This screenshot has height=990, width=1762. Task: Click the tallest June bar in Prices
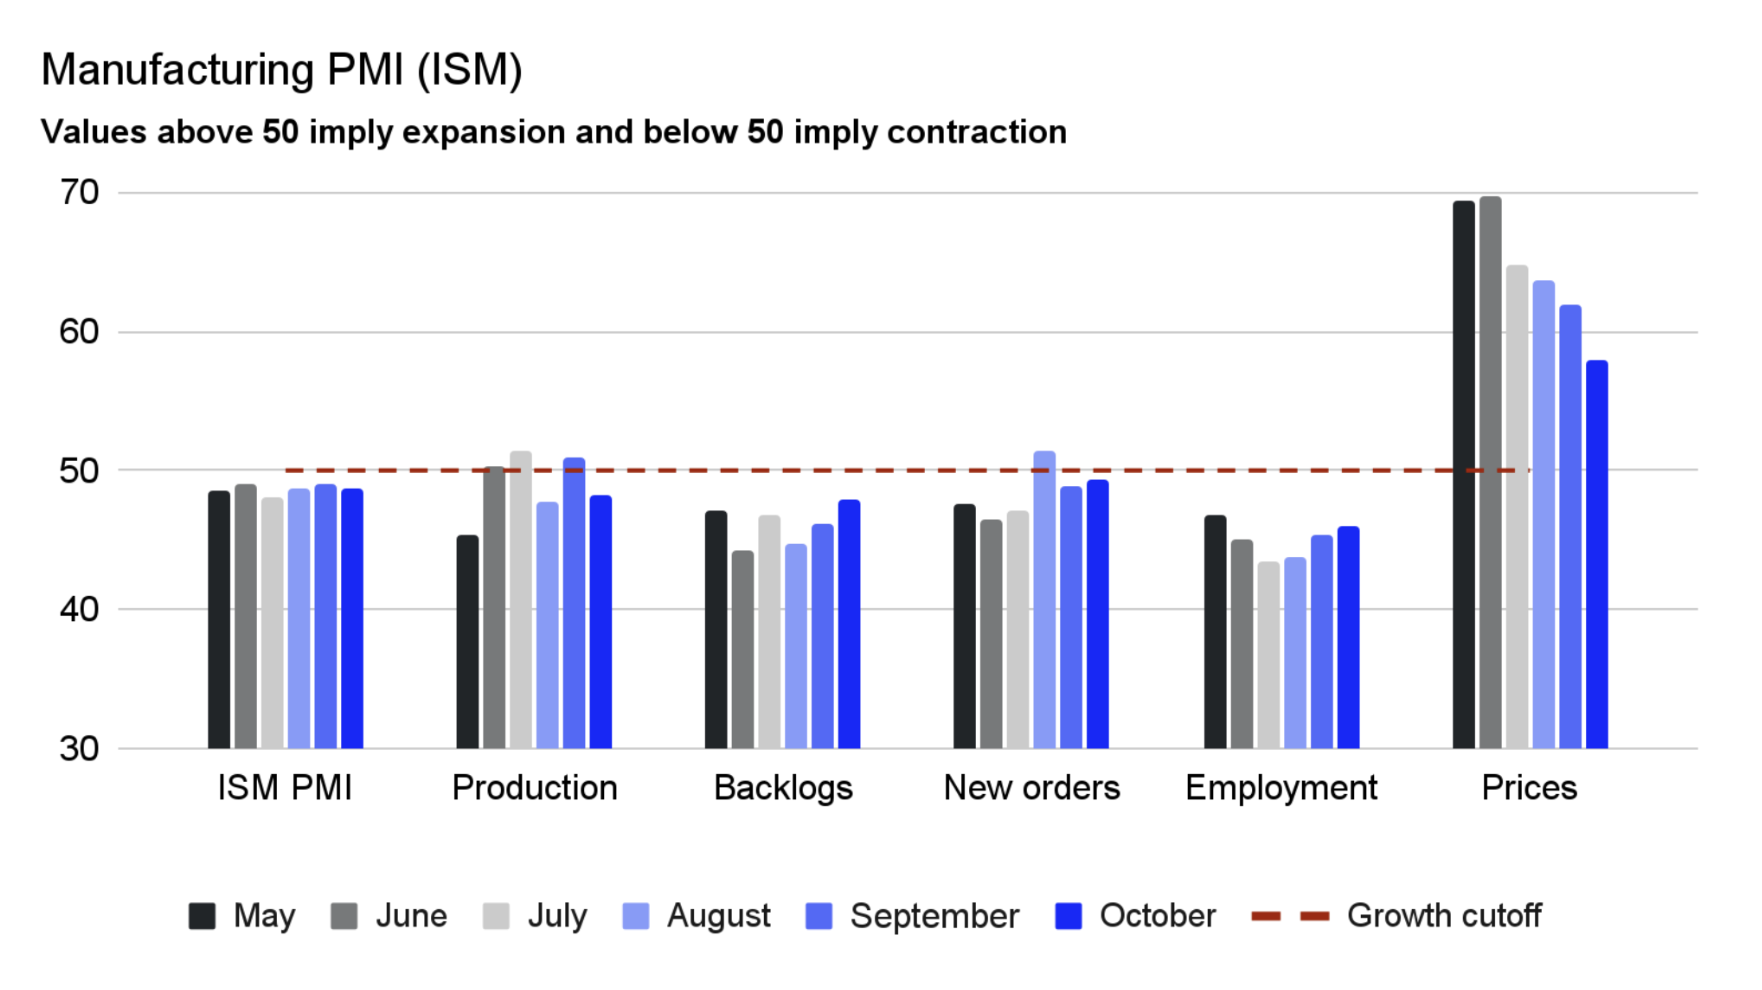(x=1490, y=472)
